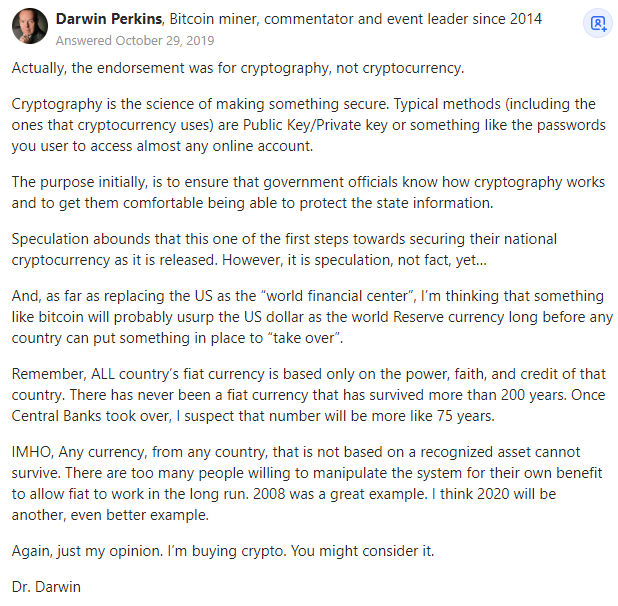
Task: Click the "Dr. Darwin" signature
Action: 46,587
